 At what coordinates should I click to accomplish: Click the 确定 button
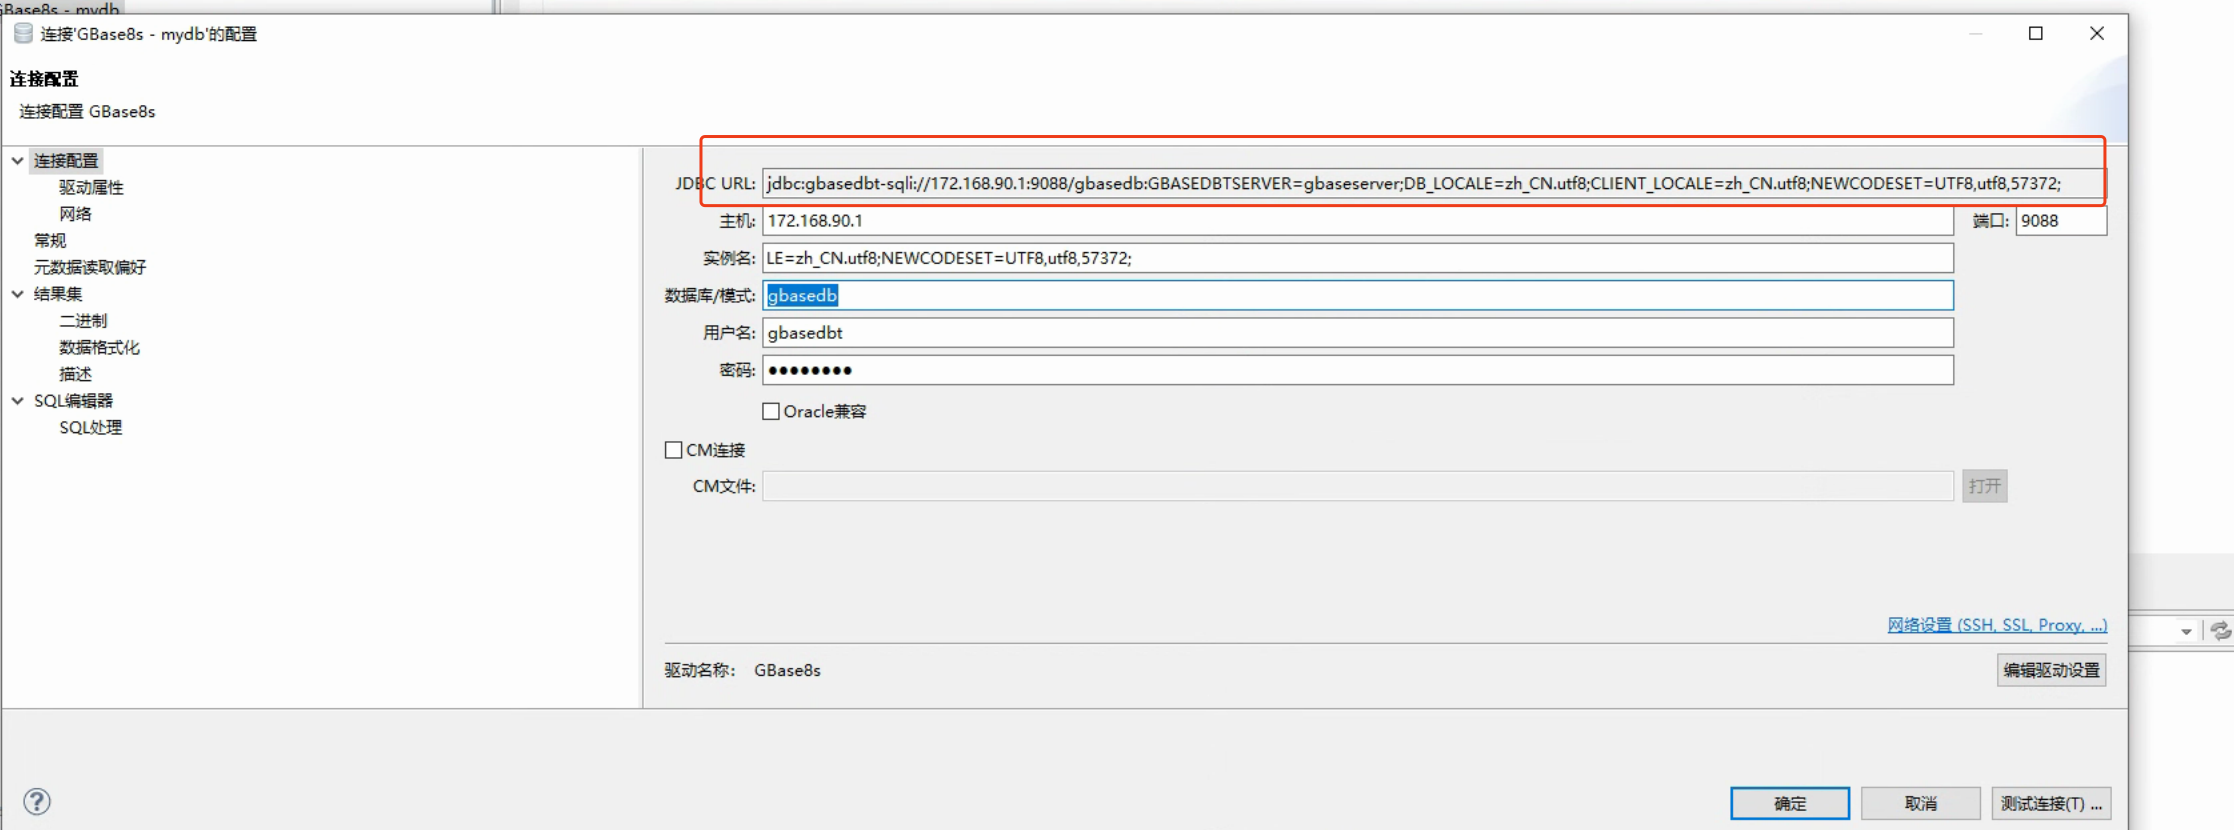(1790, 803)
